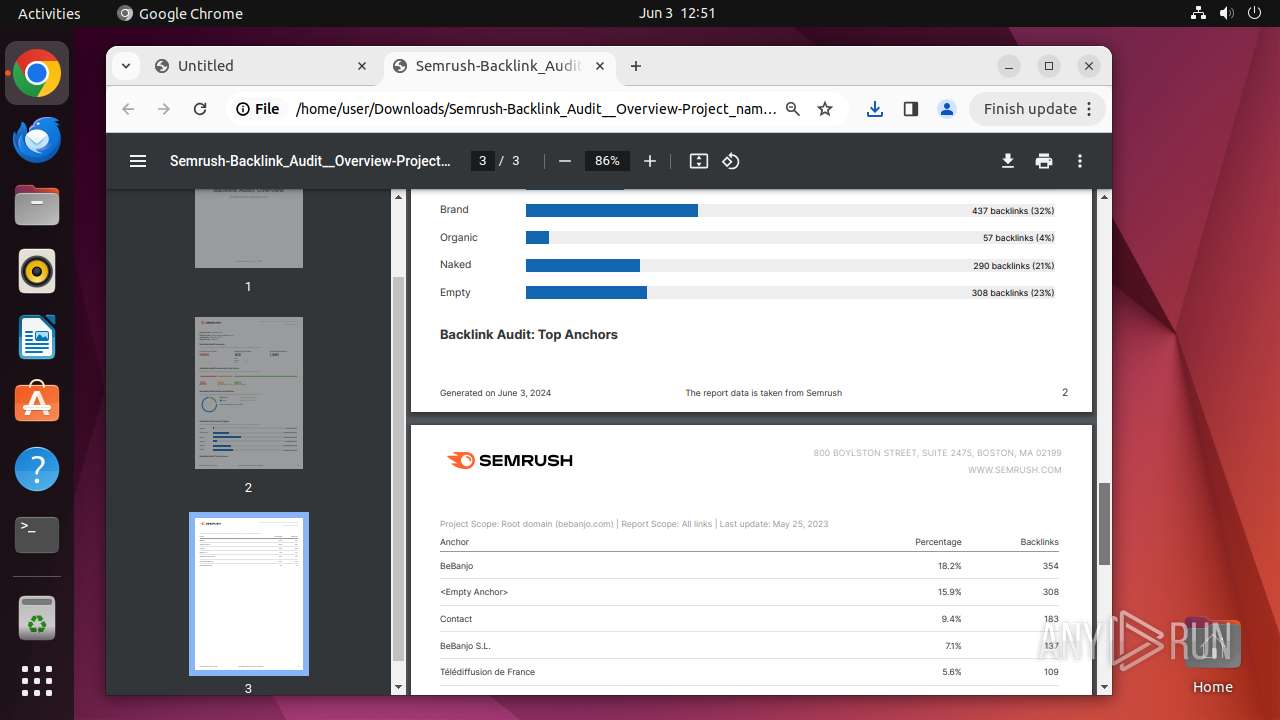The height and width of the screenshot is (720, 1280).
Task: Click the Organic backlinks bar
Action: tap(538, 238)
